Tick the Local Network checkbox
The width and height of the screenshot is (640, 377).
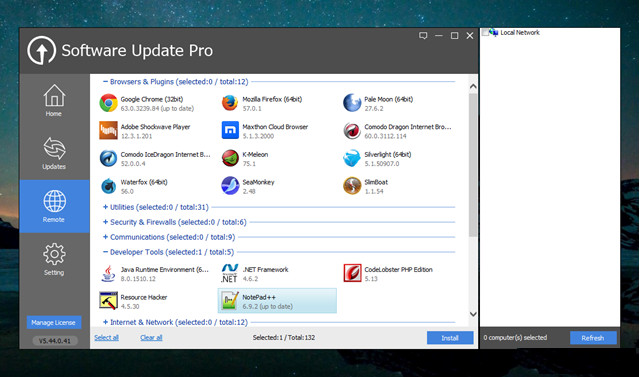point(485,32)
